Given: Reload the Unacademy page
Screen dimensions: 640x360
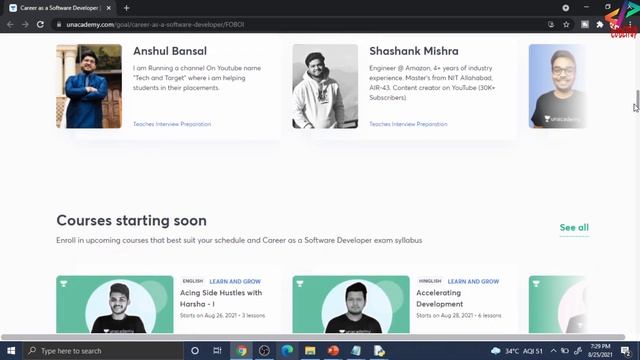Looking at the screenshot, I should (x=40, y=24).
